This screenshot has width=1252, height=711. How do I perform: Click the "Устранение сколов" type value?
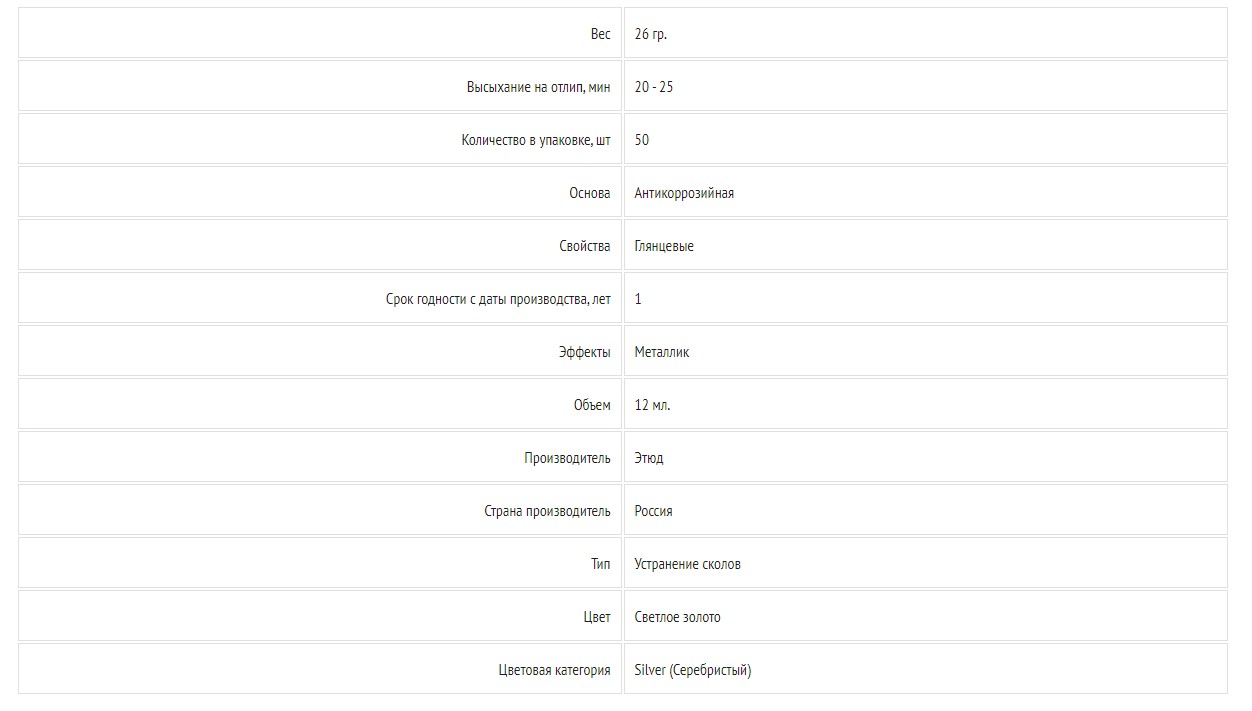tap(687, 564)
